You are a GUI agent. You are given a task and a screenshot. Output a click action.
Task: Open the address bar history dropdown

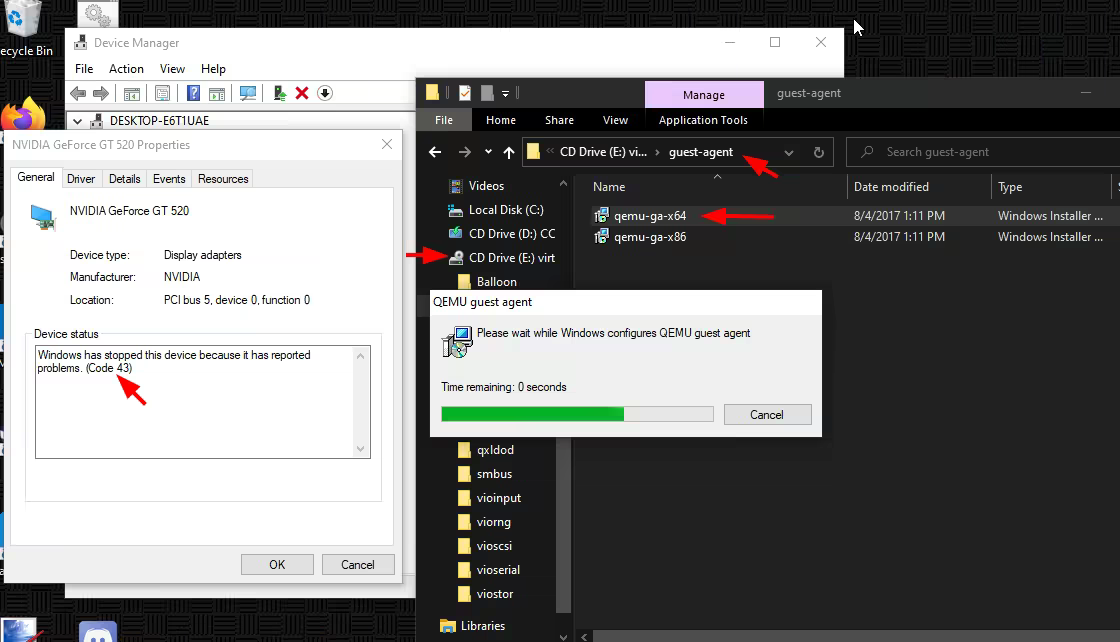789,153
